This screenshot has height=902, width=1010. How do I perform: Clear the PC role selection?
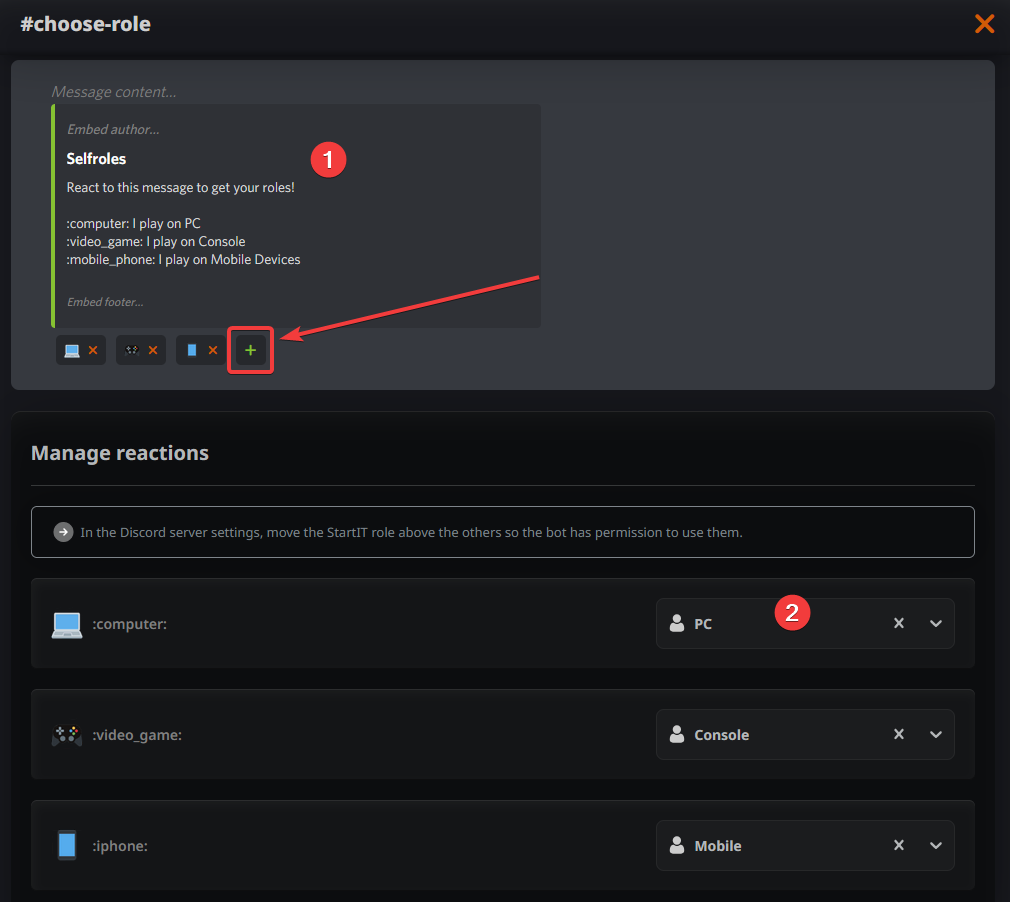pos(898,624)
